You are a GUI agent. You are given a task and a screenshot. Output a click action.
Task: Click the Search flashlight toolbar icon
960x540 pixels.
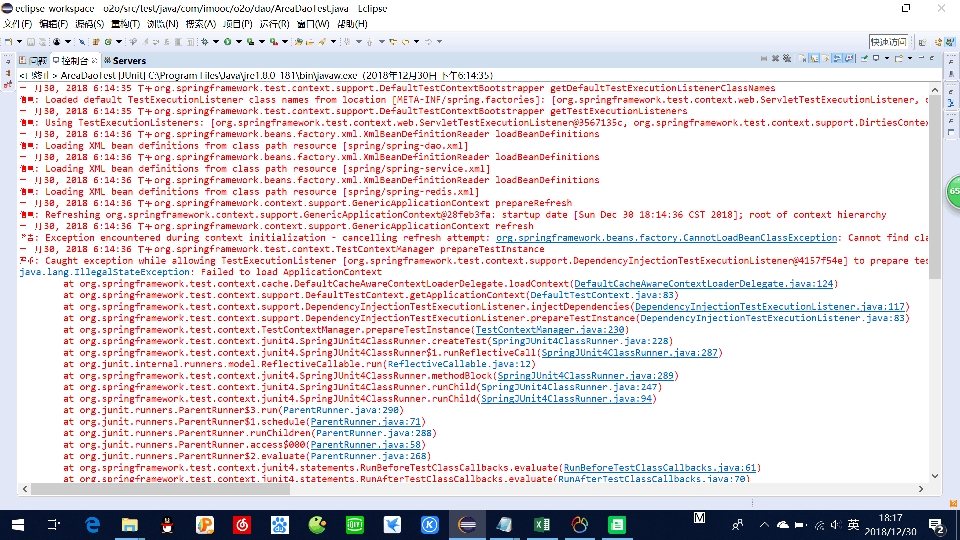click(321, 42)
